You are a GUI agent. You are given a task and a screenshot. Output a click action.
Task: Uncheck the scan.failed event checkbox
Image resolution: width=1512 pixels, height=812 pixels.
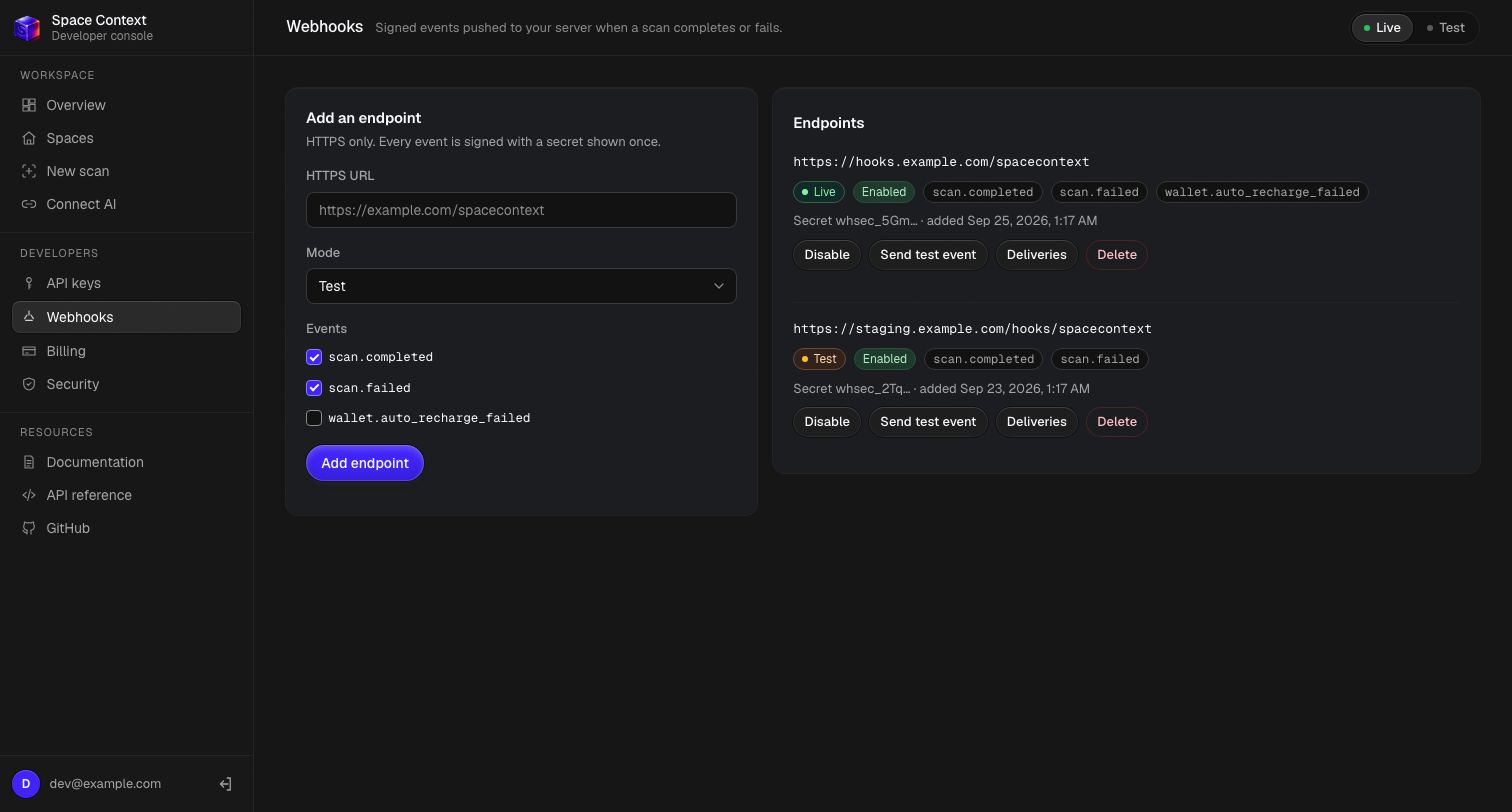click(314, 388)
